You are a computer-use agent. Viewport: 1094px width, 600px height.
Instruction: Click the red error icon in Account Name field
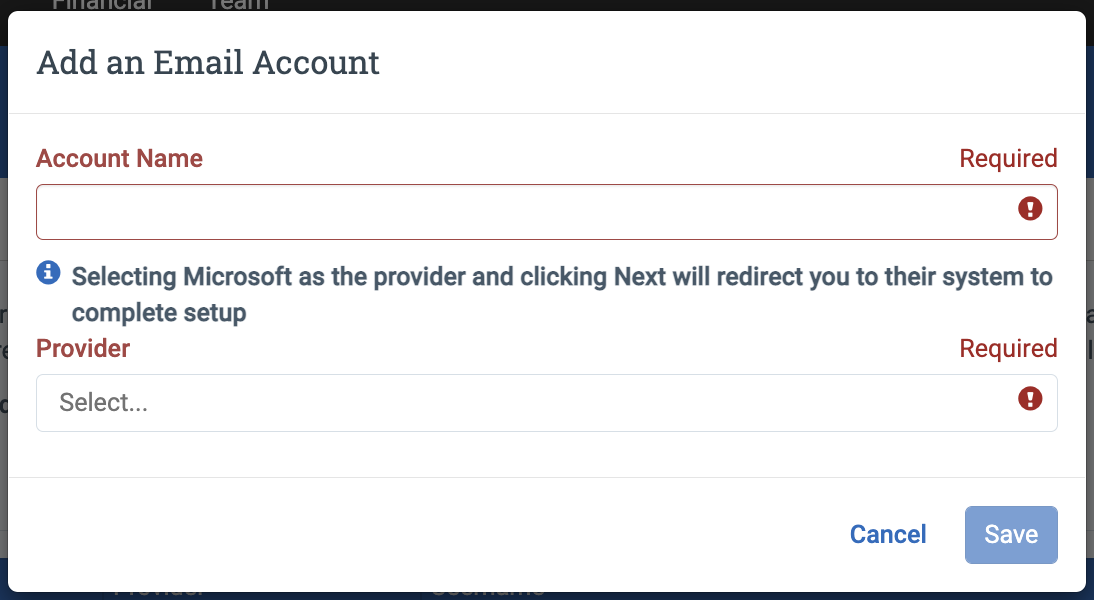(x=1030, y=209)
